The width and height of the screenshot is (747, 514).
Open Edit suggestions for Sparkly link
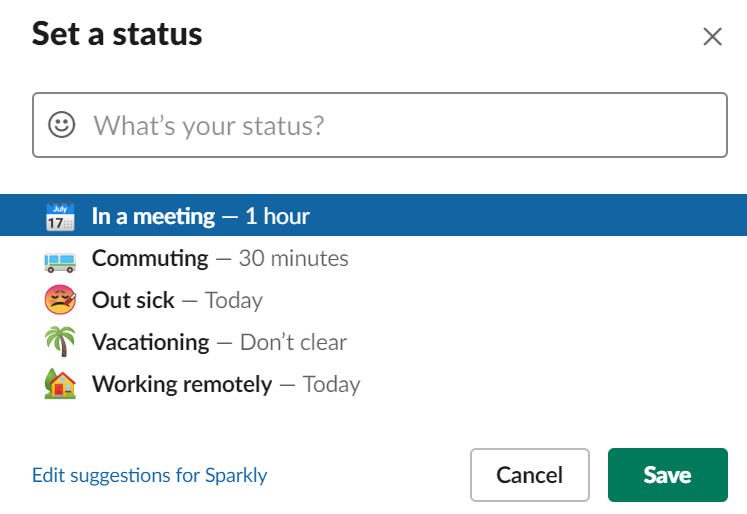coord(150,475)
